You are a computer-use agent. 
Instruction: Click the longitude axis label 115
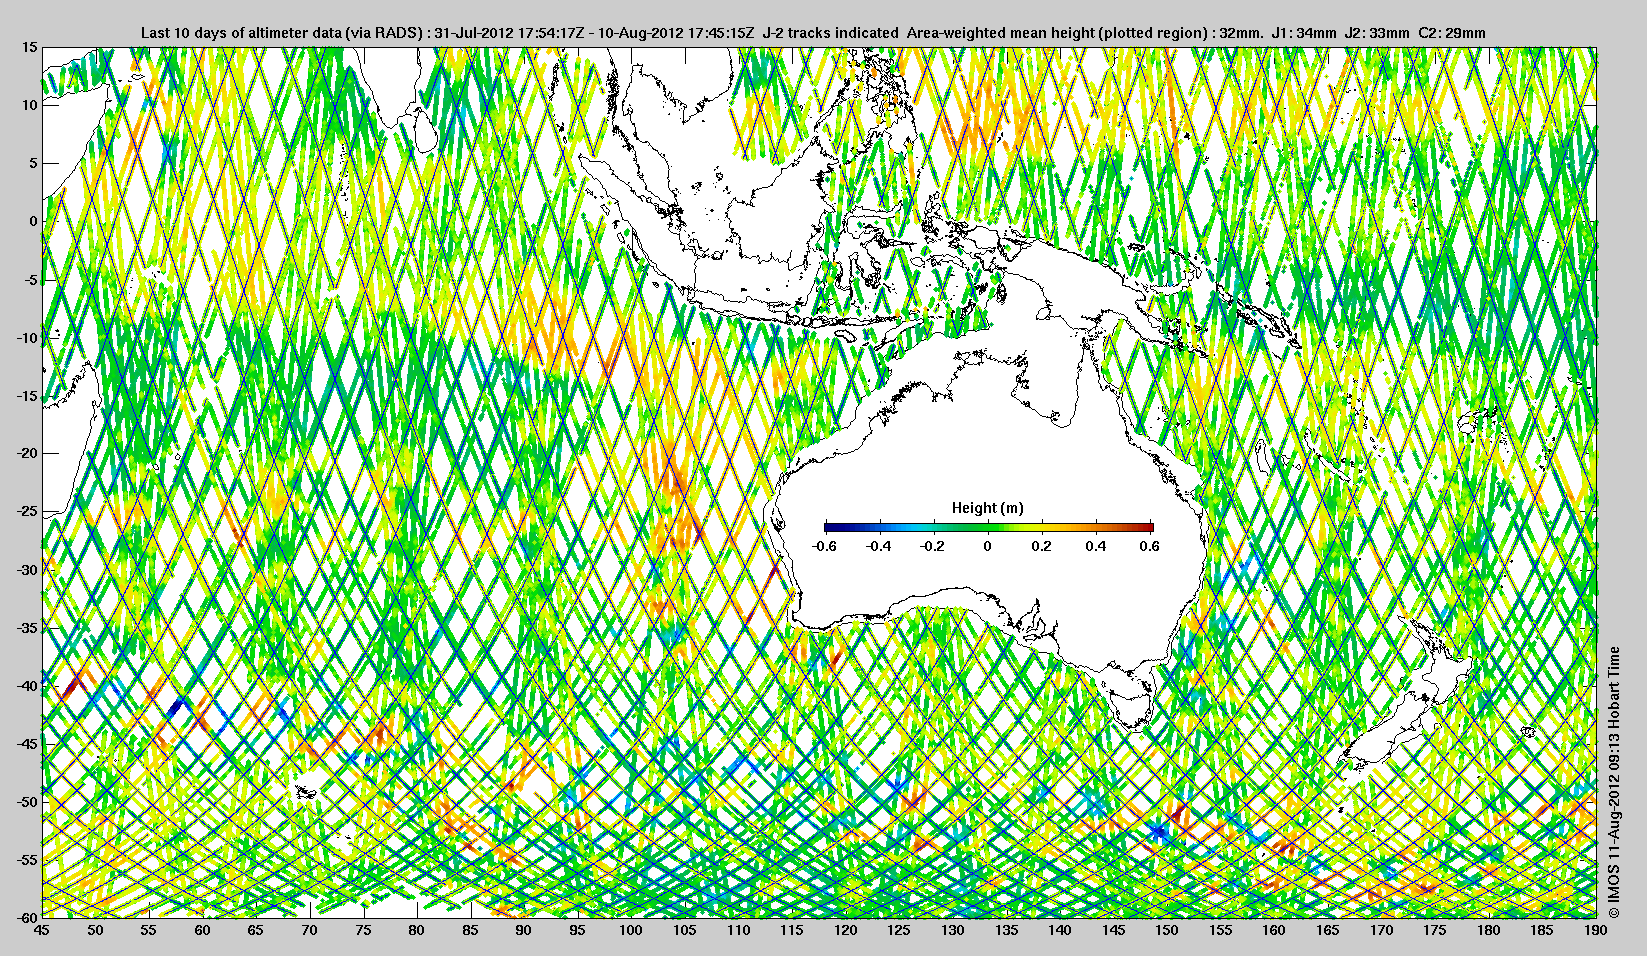click(791, 930)
